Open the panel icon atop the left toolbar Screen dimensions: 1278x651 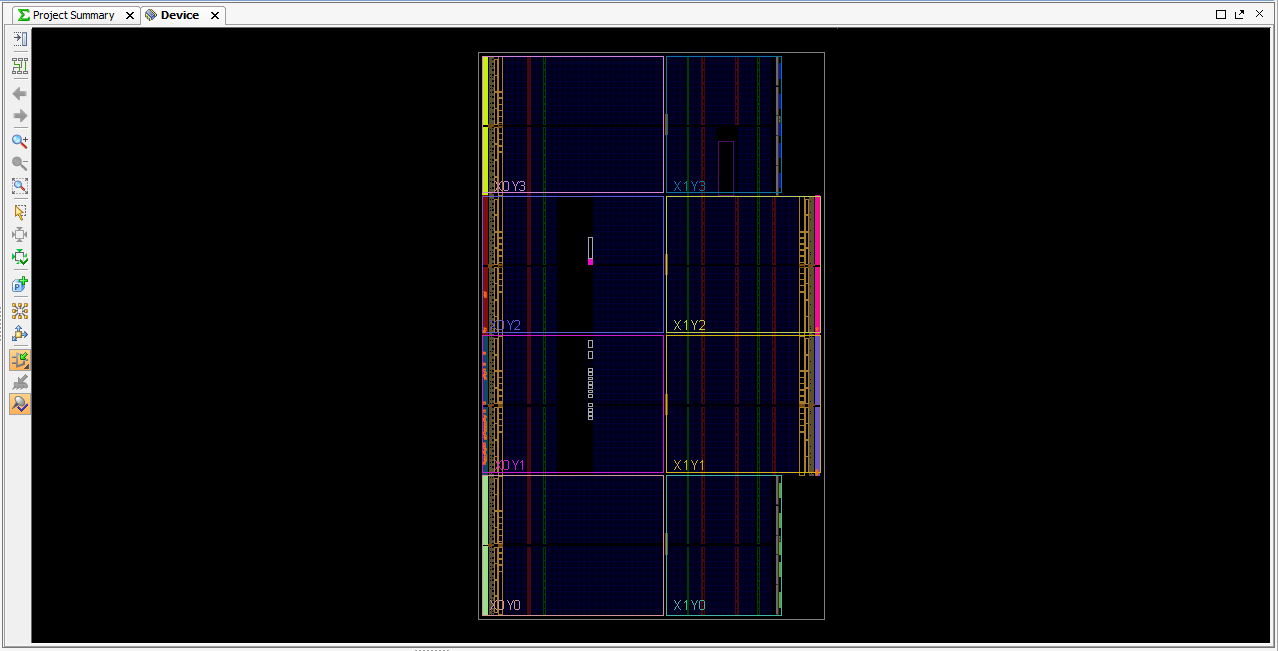click(x=19, y=39)
